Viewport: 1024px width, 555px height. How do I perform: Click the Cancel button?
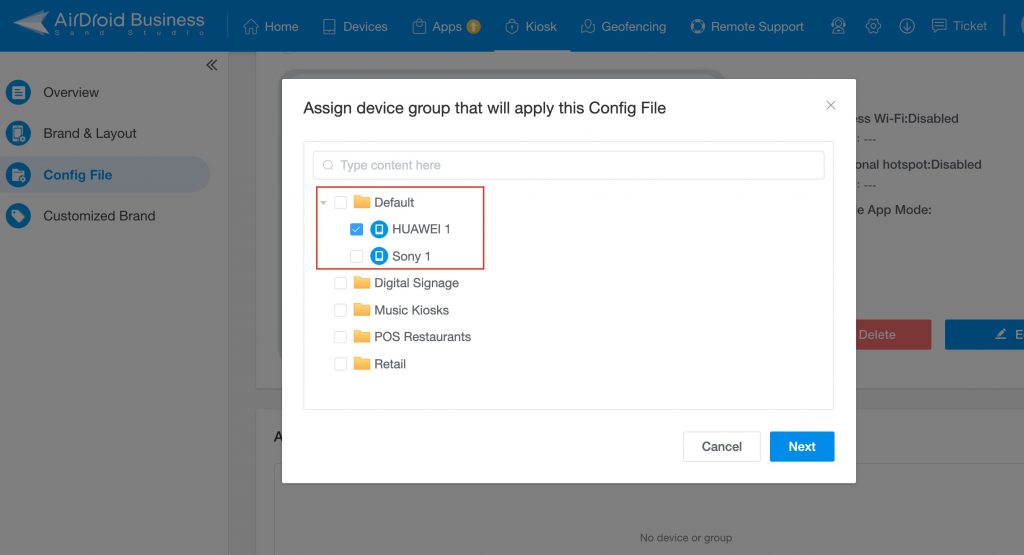click(722, 447)
